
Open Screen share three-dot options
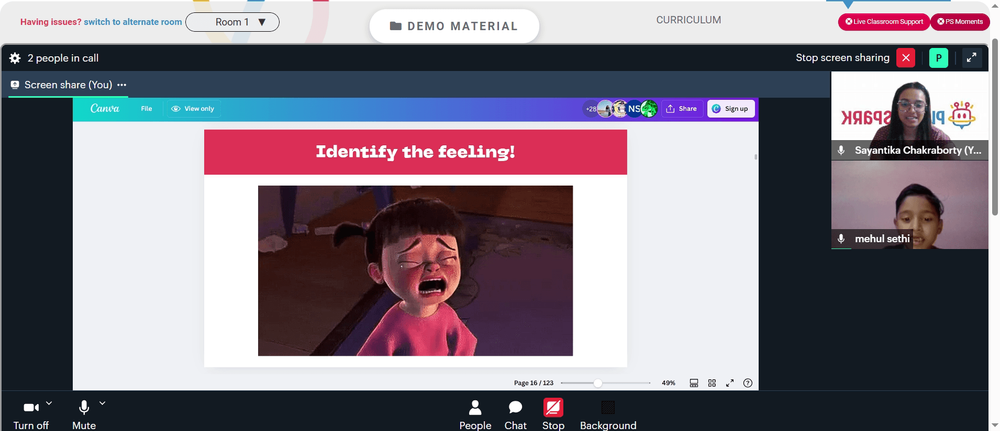(x=122, y=85)
